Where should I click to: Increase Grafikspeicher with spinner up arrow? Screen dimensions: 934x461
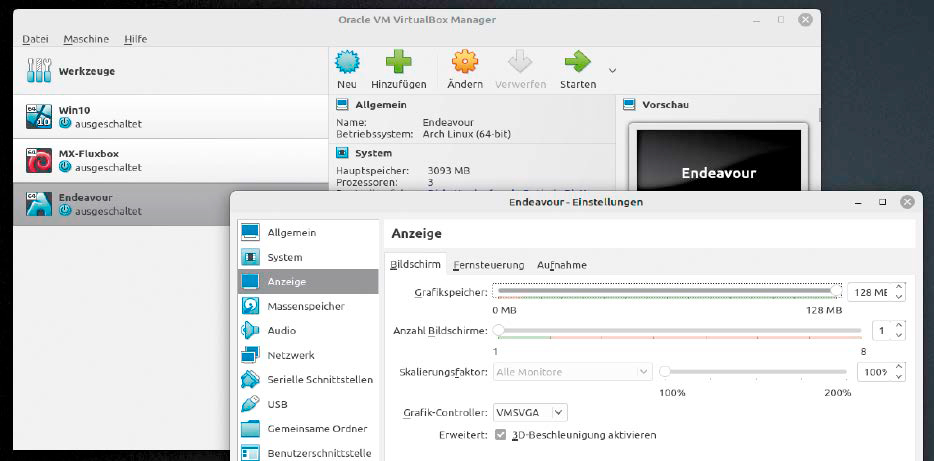[x=899, y=288]
